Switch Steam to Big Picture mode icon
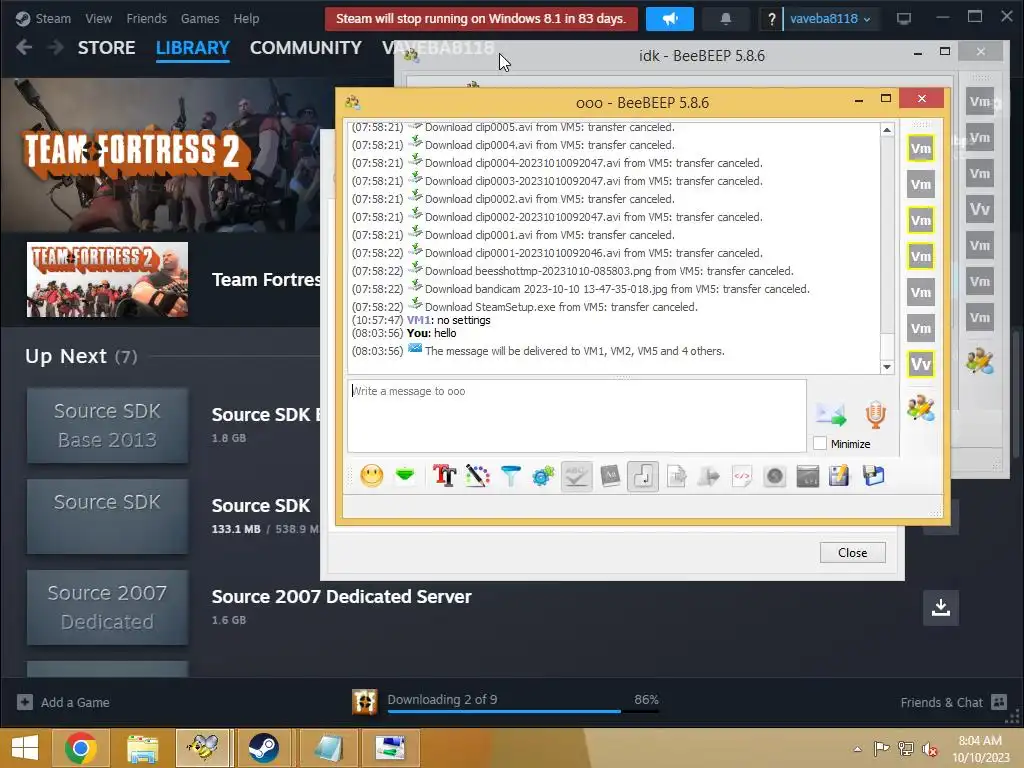This screenshot has width=1024, height=768. coord(904,18)
